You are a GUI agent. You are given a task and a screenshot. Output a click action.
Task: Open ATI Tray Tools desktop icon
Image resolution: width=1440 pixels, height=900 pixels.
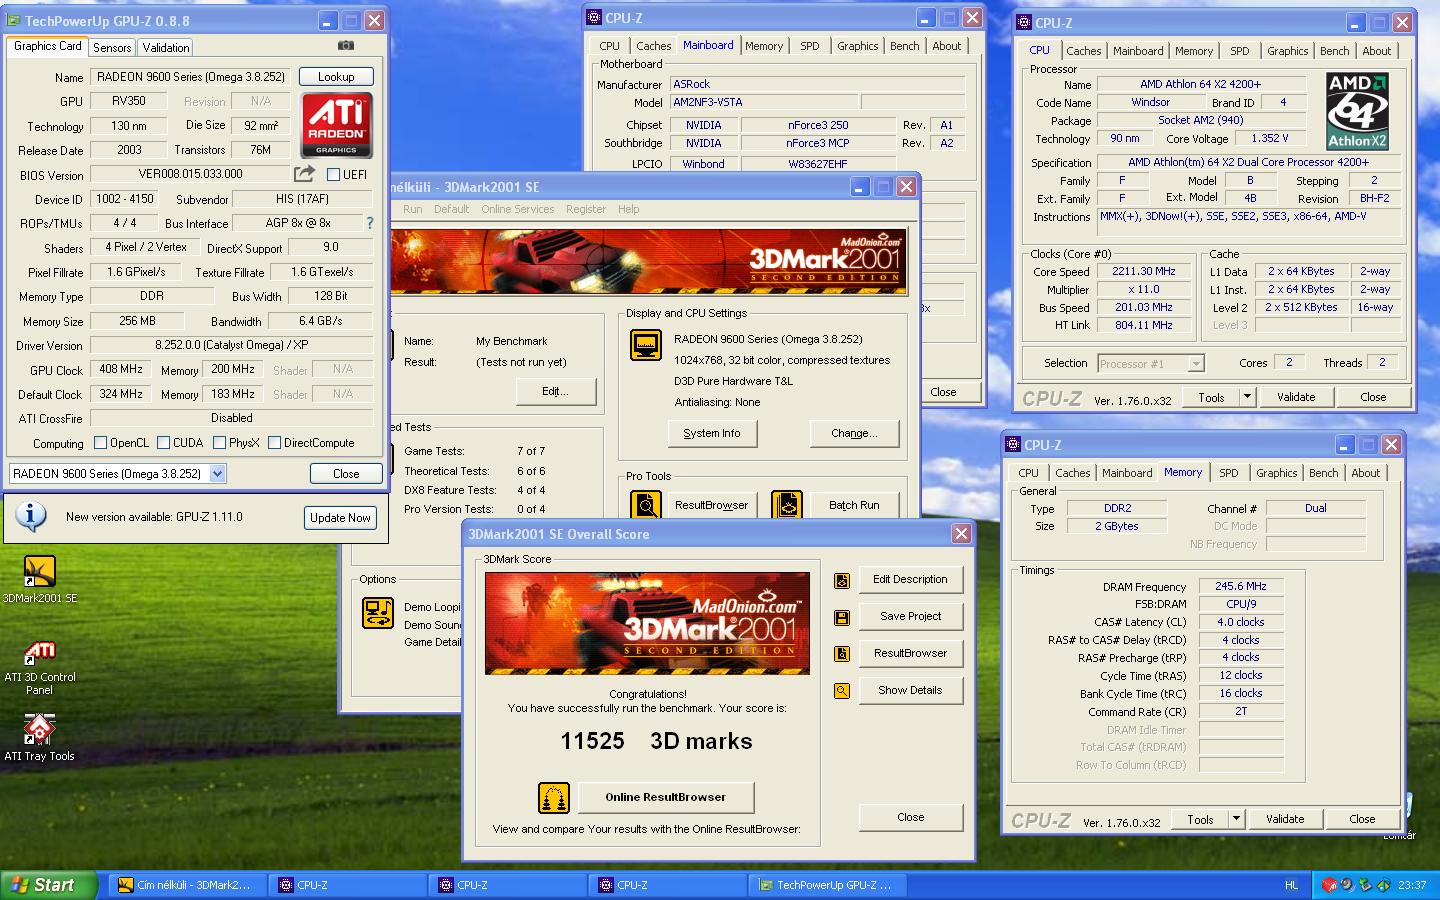coord(39,738)
